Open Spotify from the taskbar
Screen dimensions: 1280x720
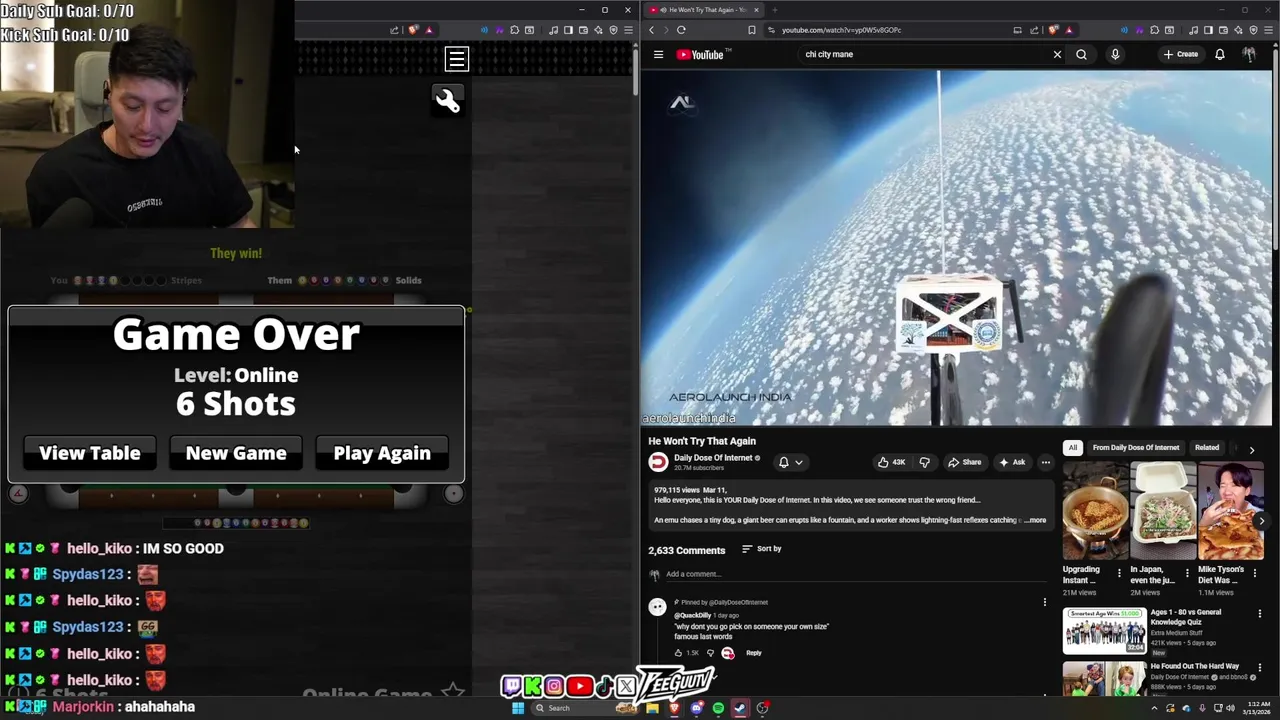(718, 708)
